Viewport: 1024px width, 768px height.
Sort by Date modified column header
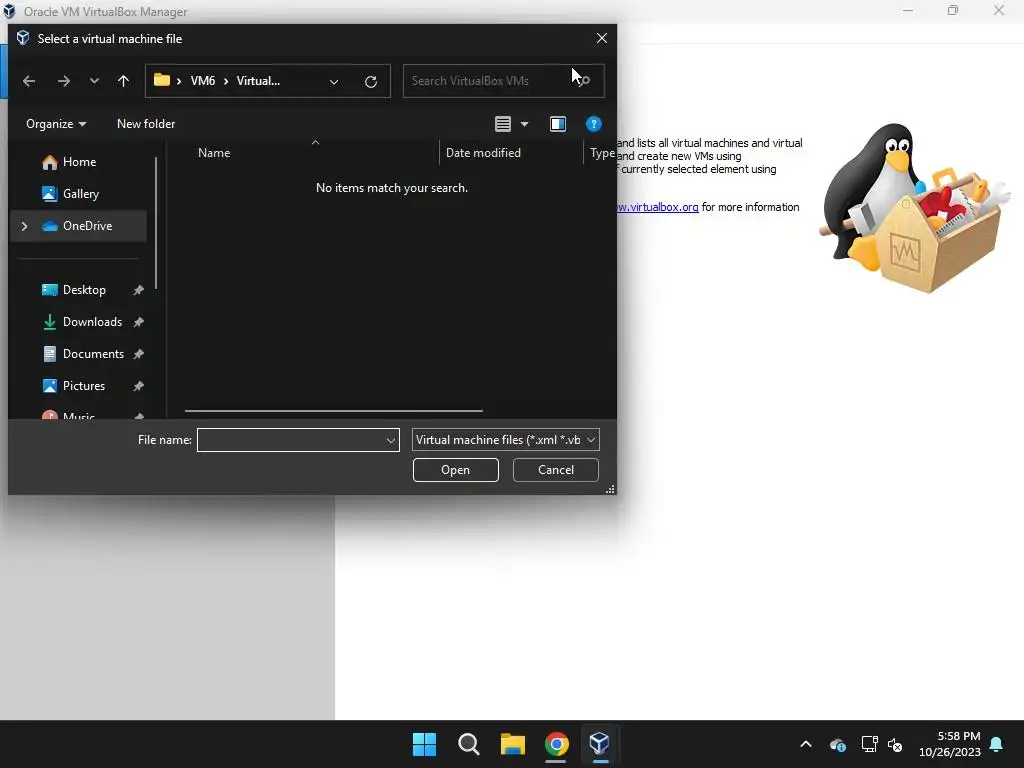click(x=483, y=153)
